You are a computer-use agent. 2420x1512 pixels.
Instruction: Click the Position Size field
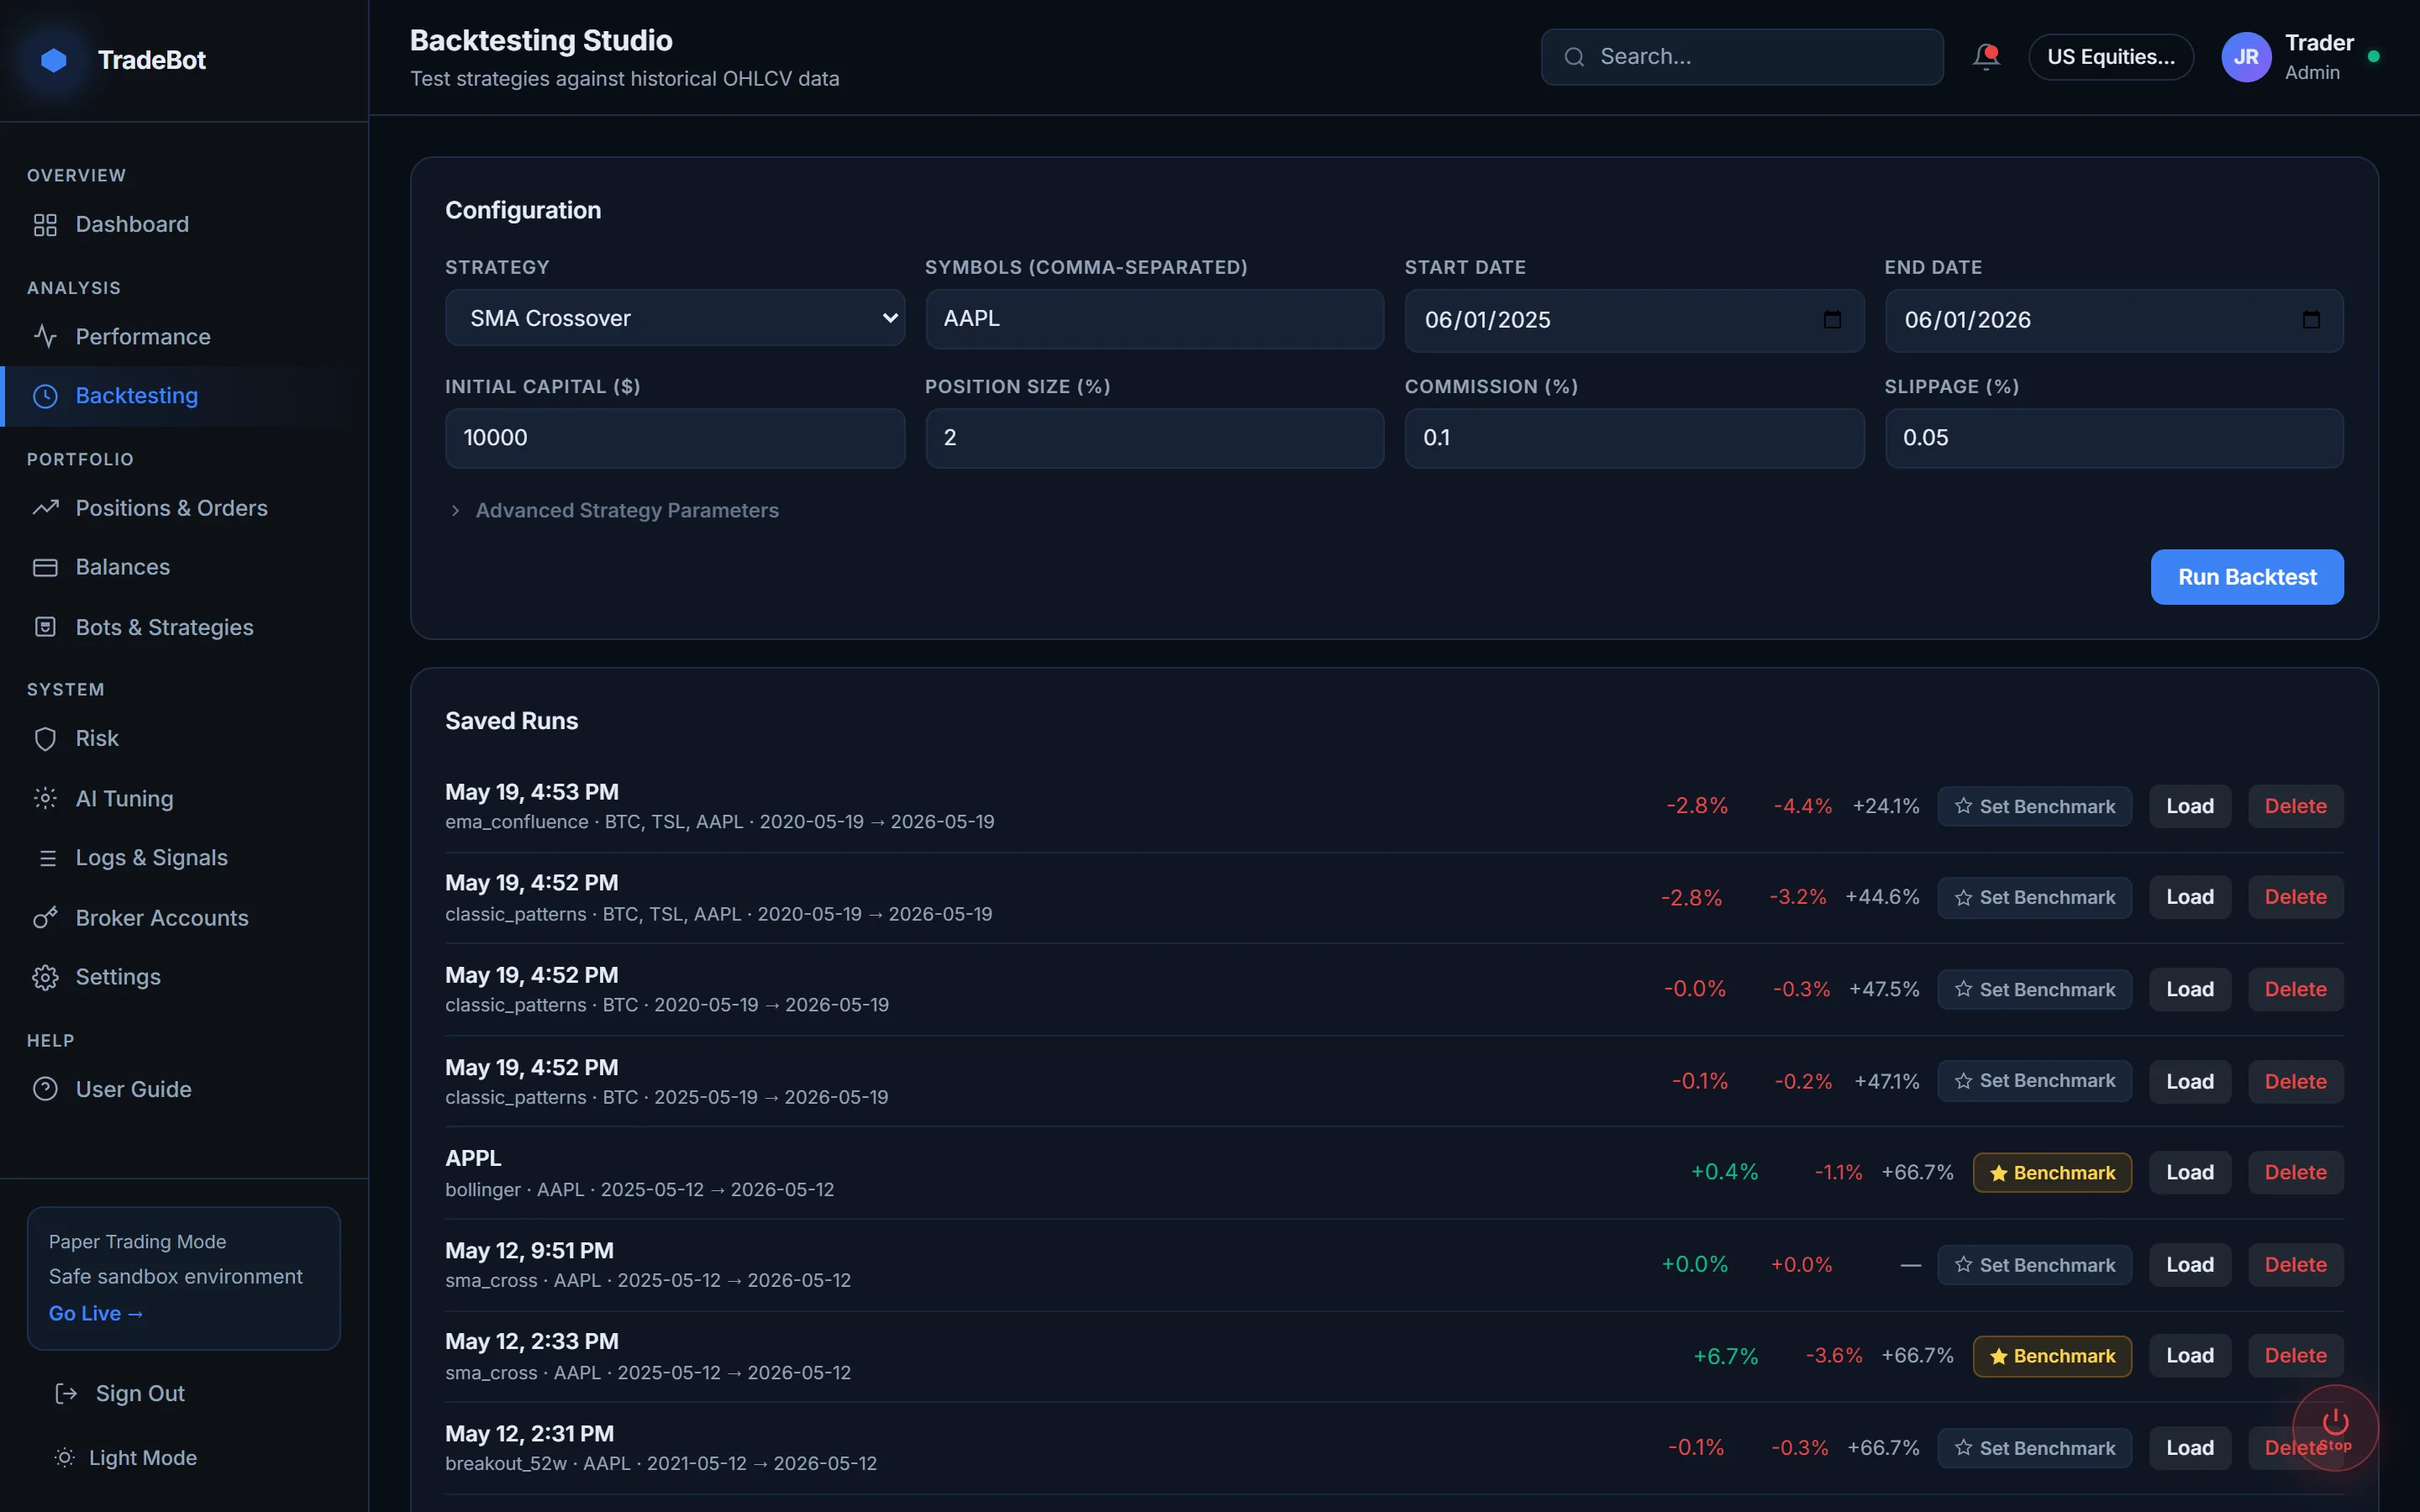(1154, 438)
